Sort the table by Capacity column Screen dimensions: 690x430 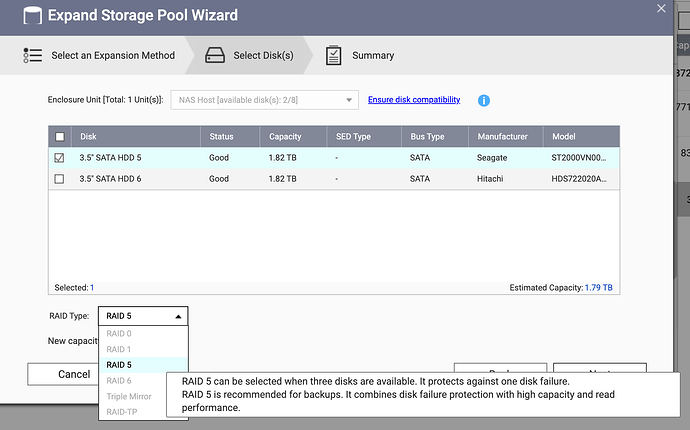click(x=286, y=136)
